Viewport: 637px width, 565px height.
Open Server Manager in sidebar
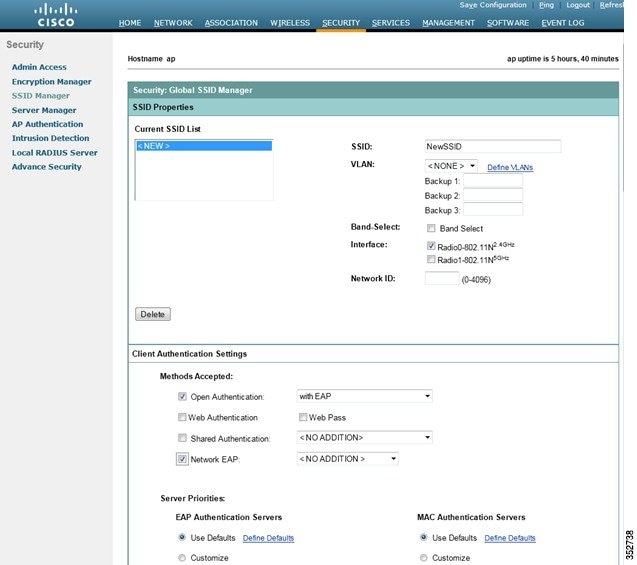44,110
